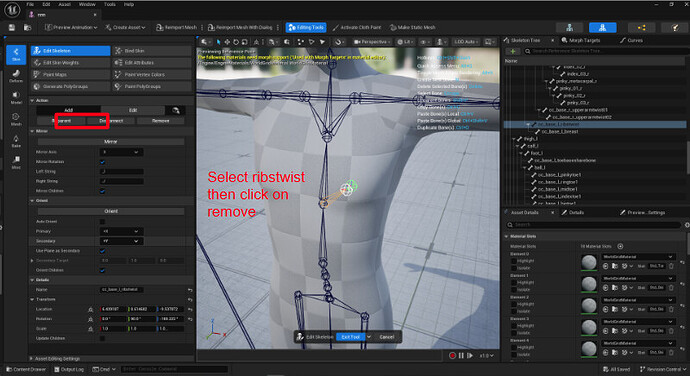Toggle the Auto Orient checkbox

click(x=103, y=221)
